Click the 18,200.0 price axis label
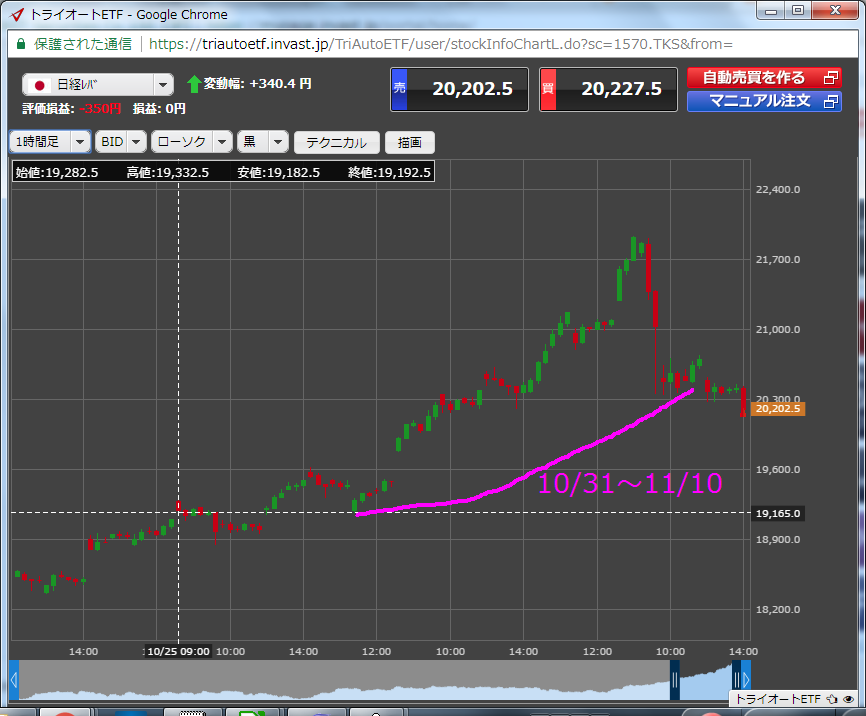Viewport: 866px width, 716px height. pyautogui.click(x=778, y=609)
